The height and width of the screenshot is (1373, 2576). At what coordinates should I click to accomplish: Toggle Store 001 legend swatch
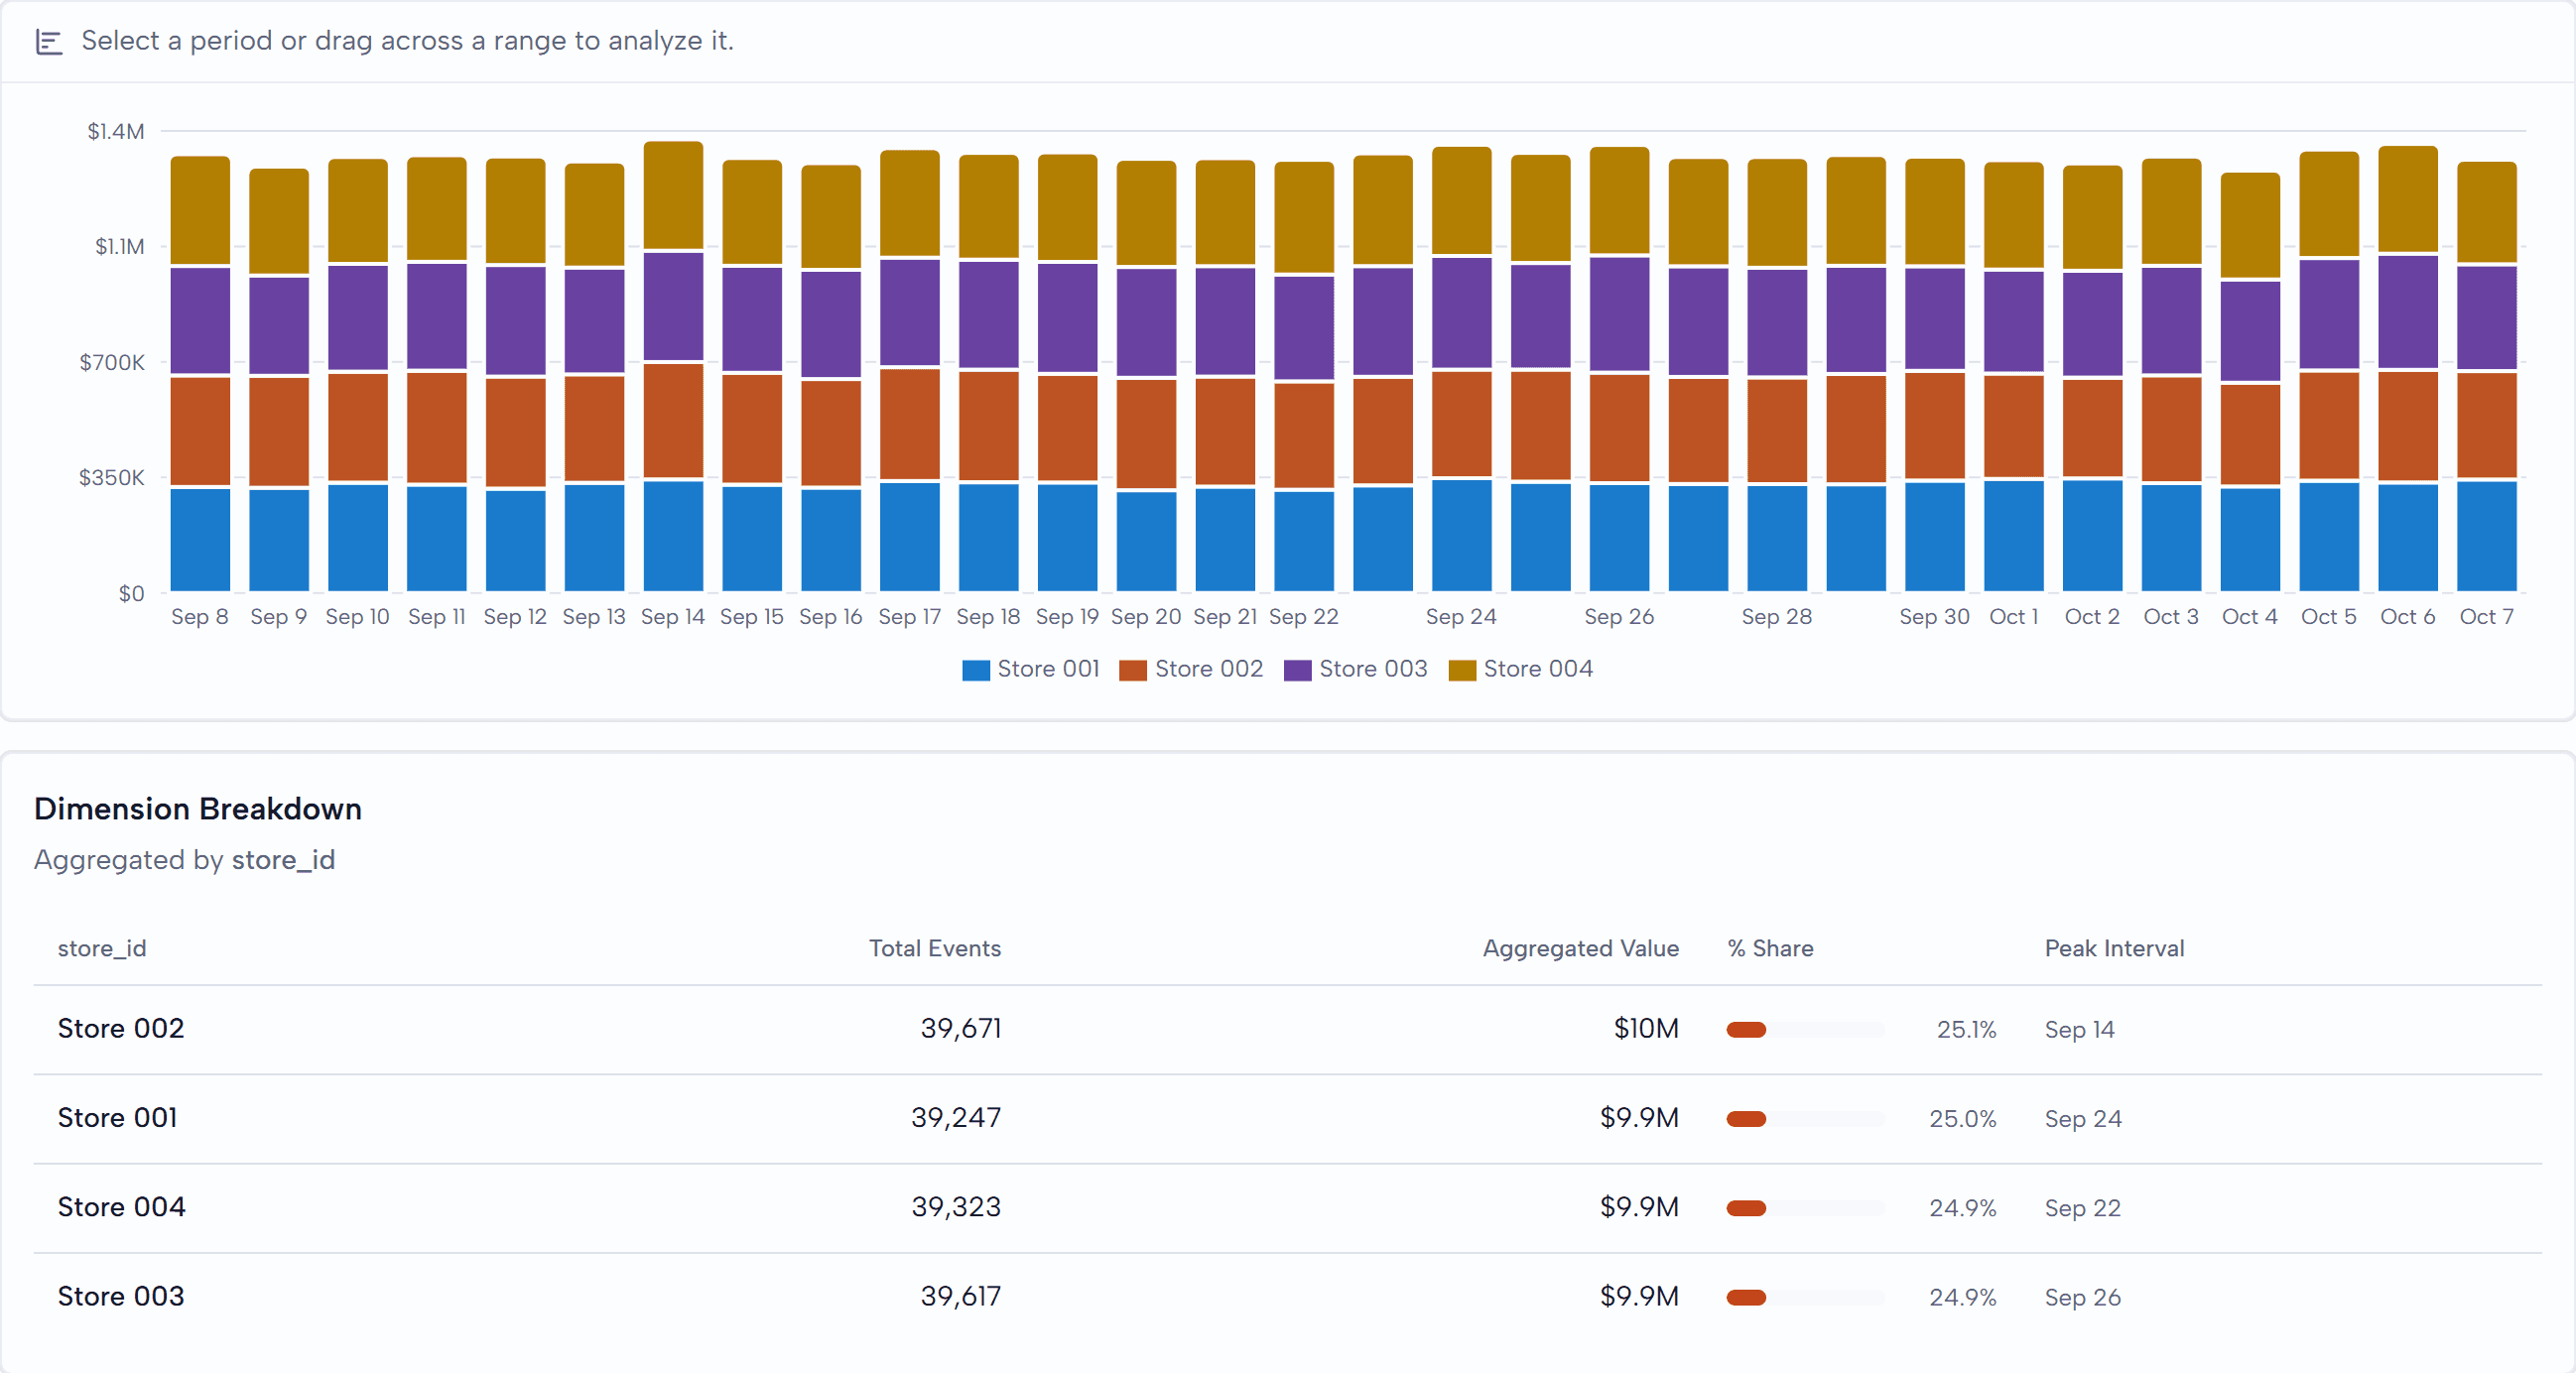975,670
